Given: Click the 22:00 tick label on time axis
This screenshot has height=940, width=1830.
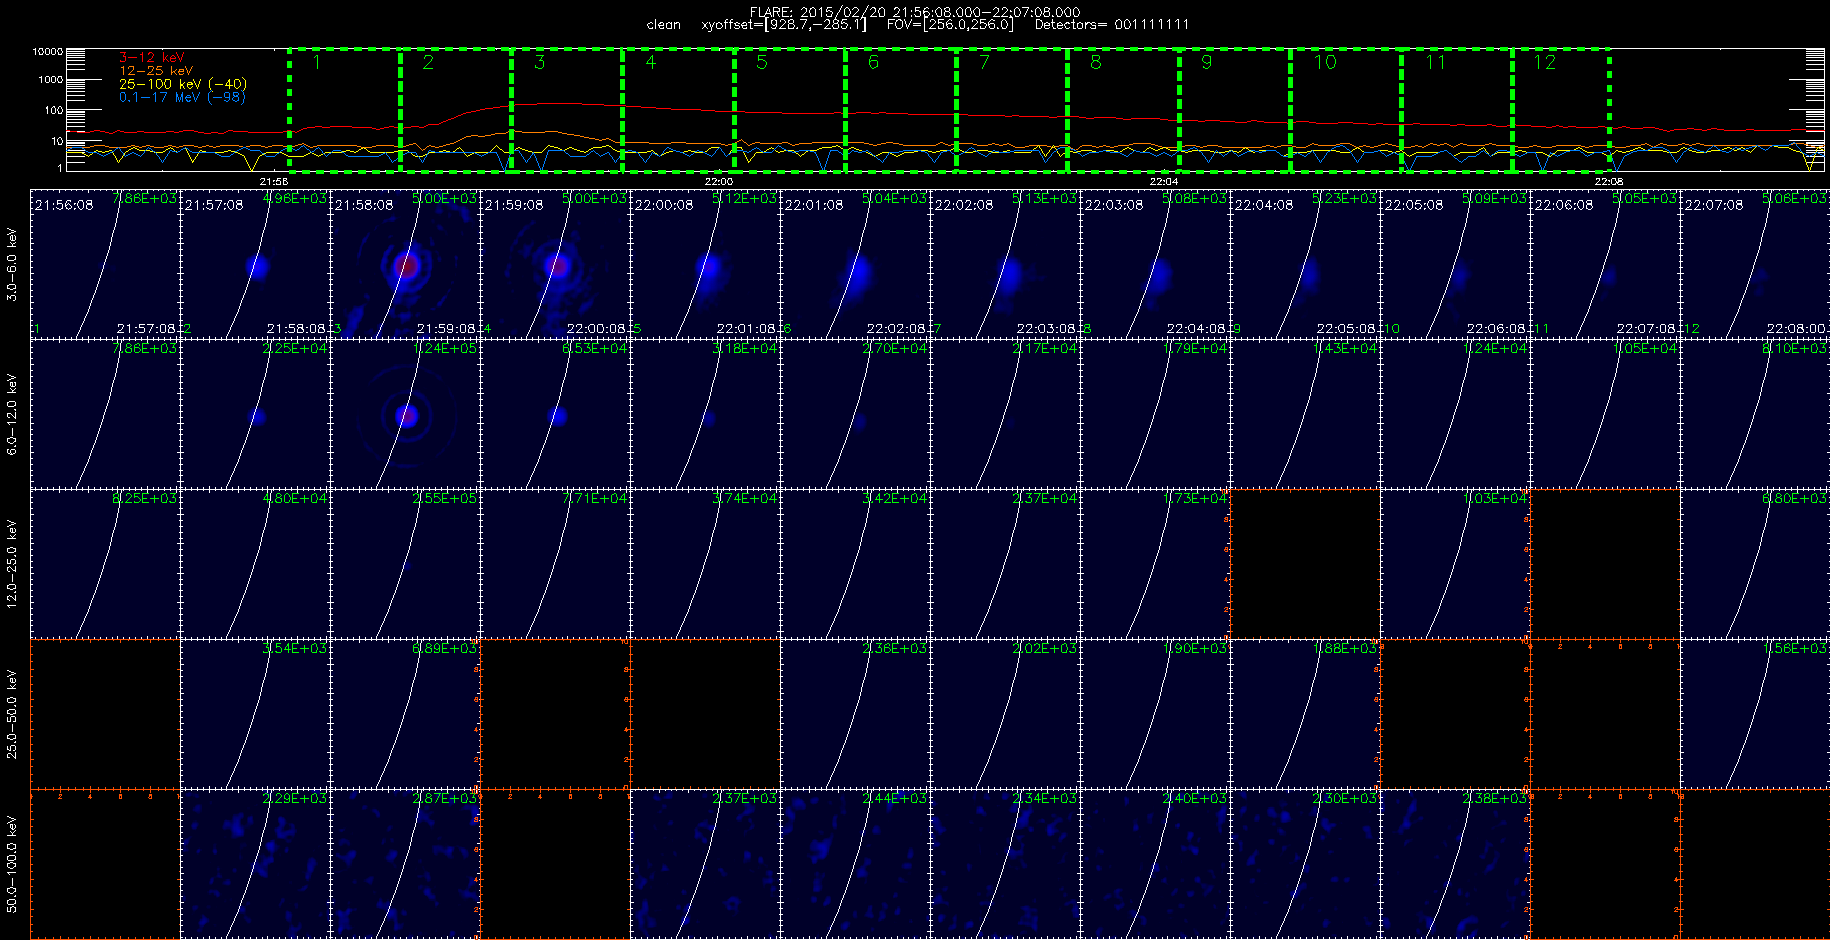Looking at the screenshot, I should point(719,181).
